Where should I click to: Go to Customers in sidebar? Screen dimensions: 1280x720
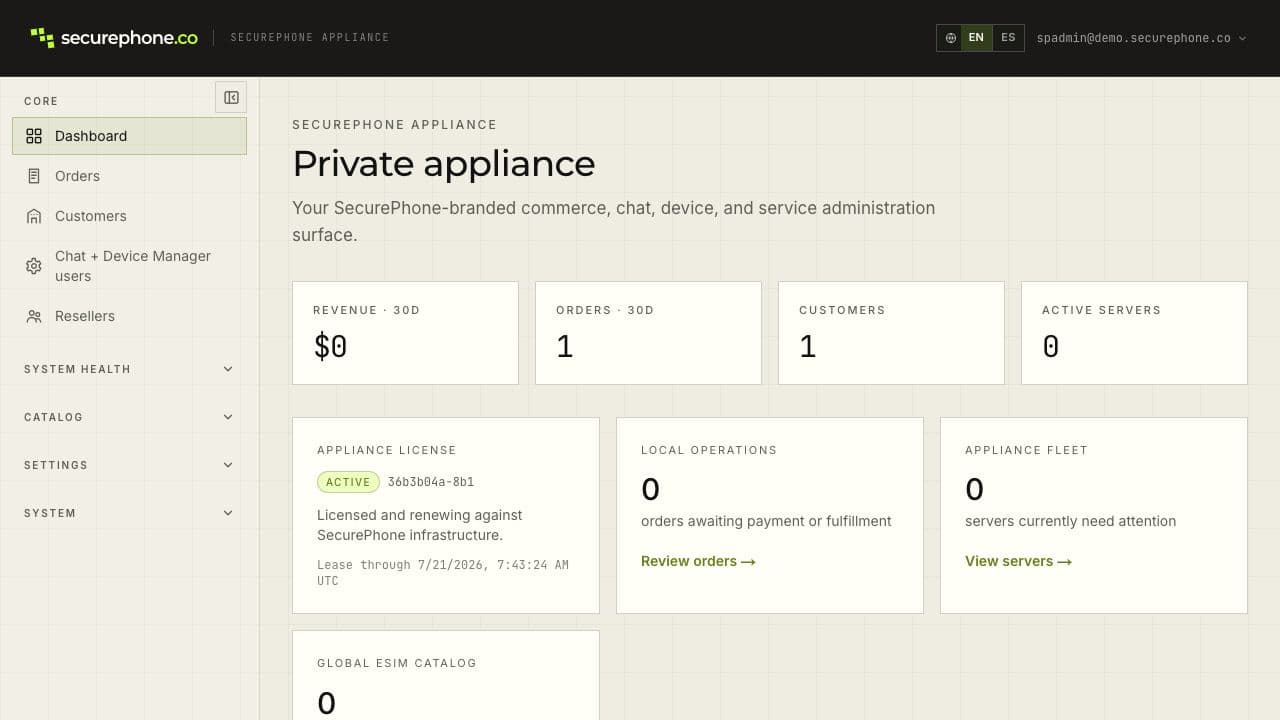[129, 216]
